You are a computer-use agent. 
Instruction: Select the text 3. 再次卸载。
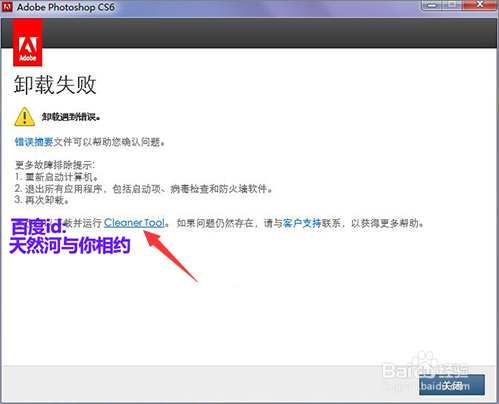click(x=42, y=200)
